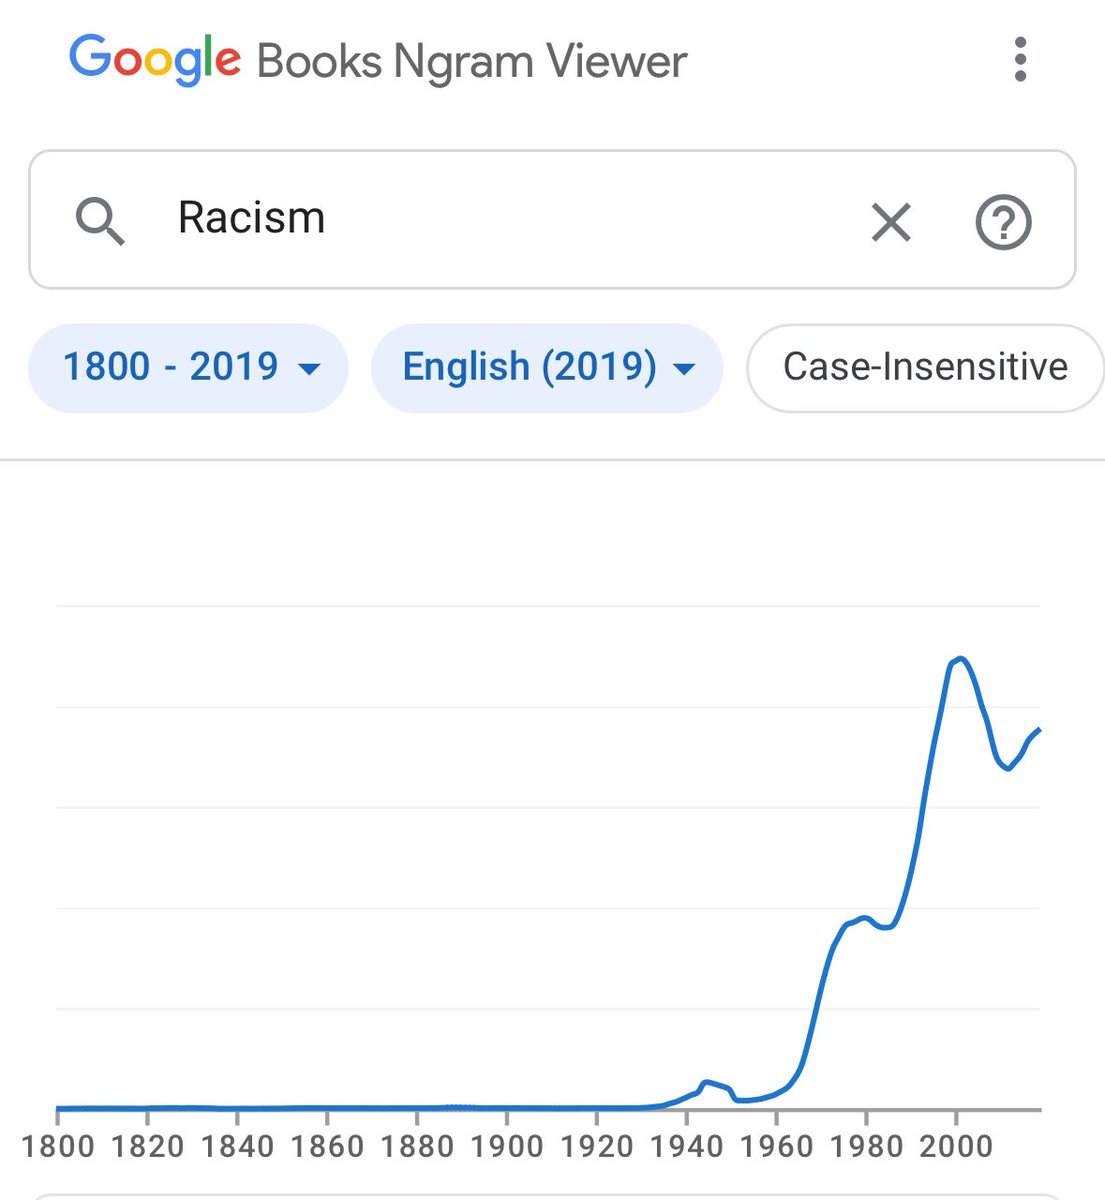Screen dimensions: 1105x1200
Task: Click the small bump on the line near 1945
Action: 707,1082
